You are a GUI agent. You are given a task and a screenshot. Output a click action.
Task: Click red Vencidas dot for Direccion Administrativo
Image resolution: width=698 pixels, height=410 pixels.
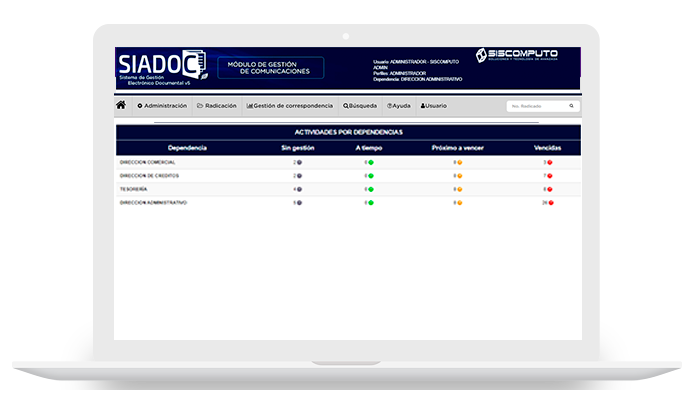point(550,202)
